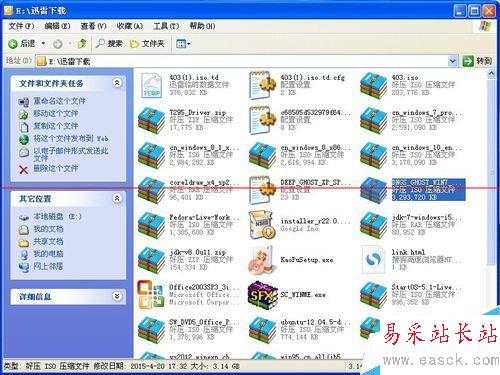Click the Go (转到) button
500x375 pixels.
coord(477,61)
